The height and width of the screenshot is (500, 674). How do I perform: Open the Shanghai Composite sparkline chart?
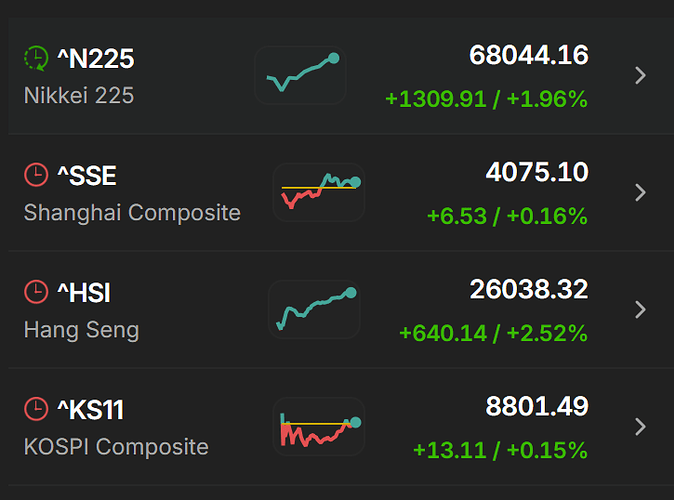[319, 192]
